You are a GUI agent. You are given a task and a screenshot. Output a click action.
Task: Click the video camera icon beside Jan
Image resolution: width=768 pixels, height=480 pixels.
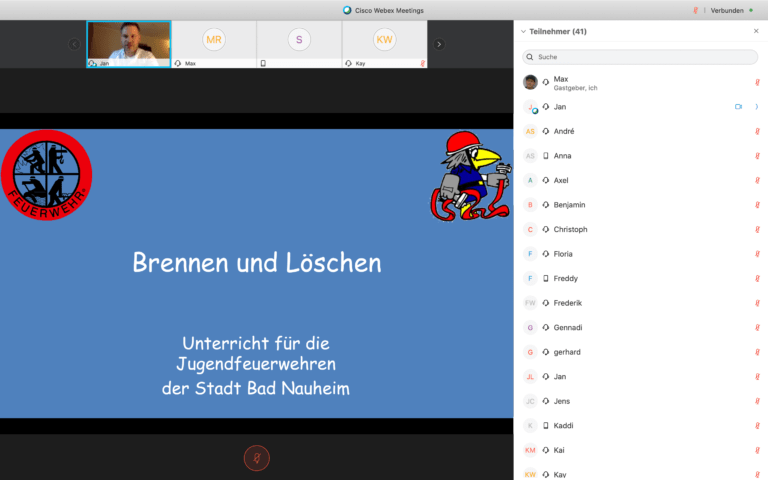point(738,107)
